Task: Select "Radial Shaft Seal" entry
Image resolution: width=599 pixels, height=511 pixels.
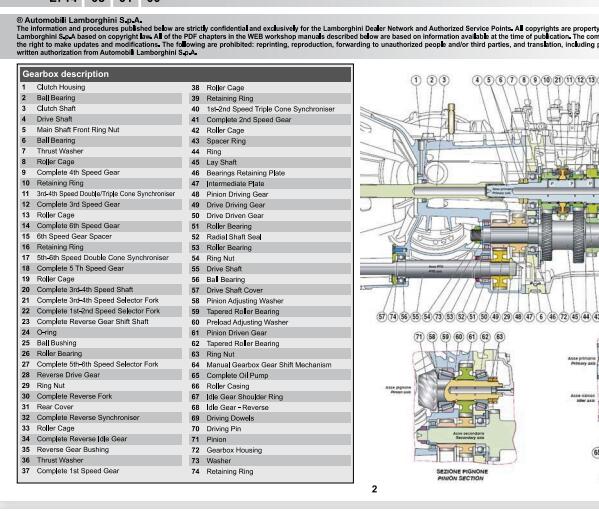Action: 270,237
